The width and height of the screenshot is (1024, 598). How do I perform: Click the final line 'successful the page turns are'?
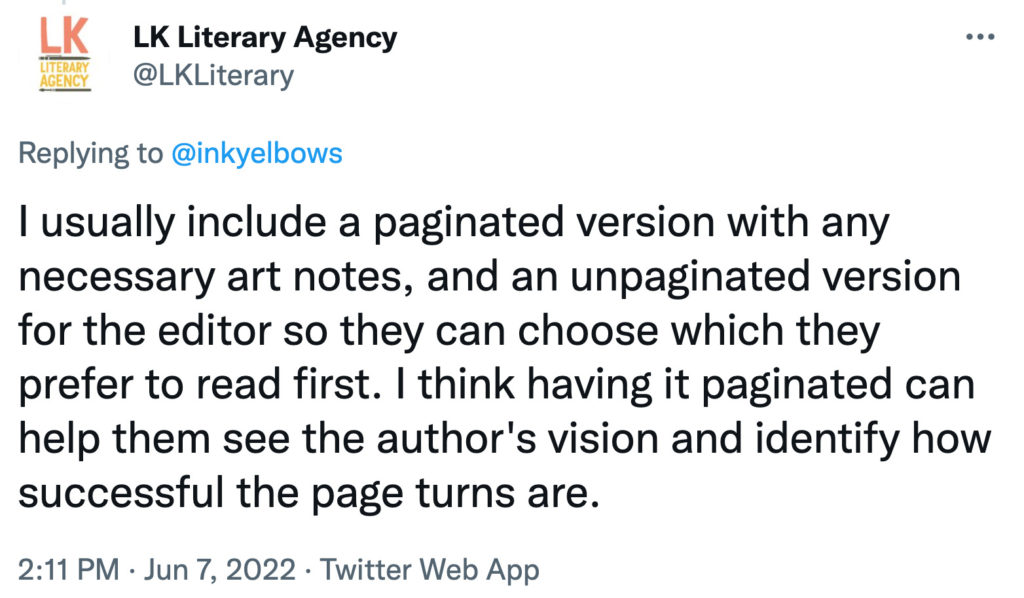pyautogui.click(x=309, y=493)
